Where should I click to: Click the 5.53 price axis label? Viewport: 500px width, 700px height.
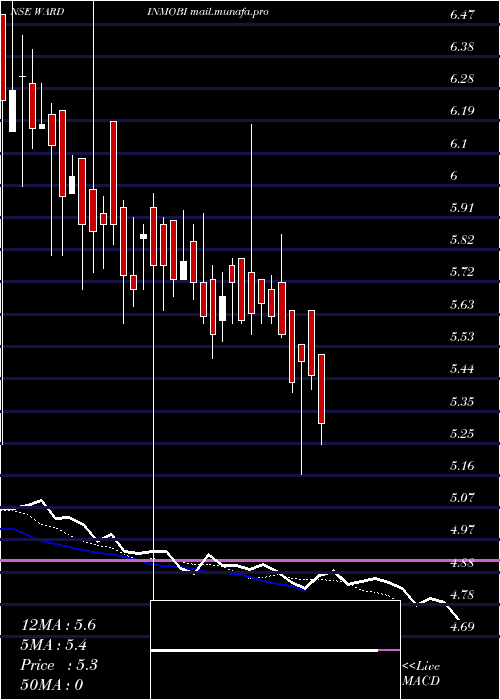[x=462, y=337]
